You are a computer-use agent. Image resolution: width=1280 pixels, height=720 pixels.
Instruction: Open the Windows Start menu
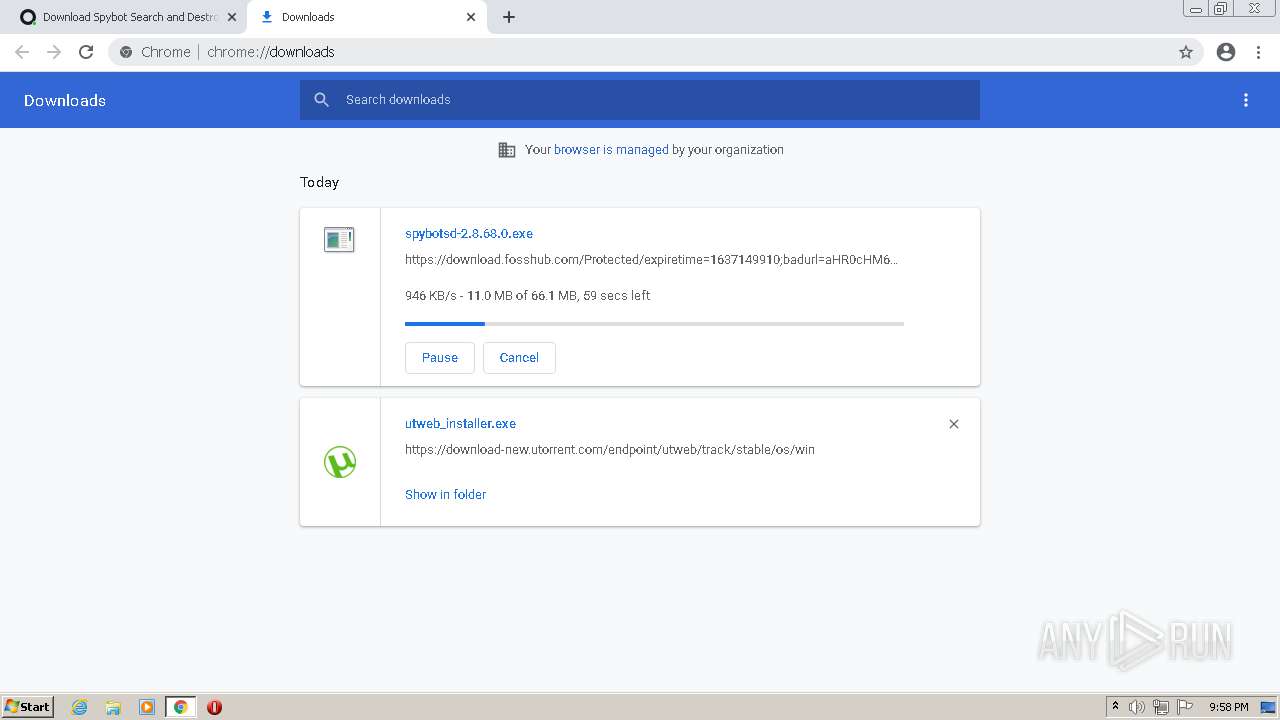pos(28,707)
